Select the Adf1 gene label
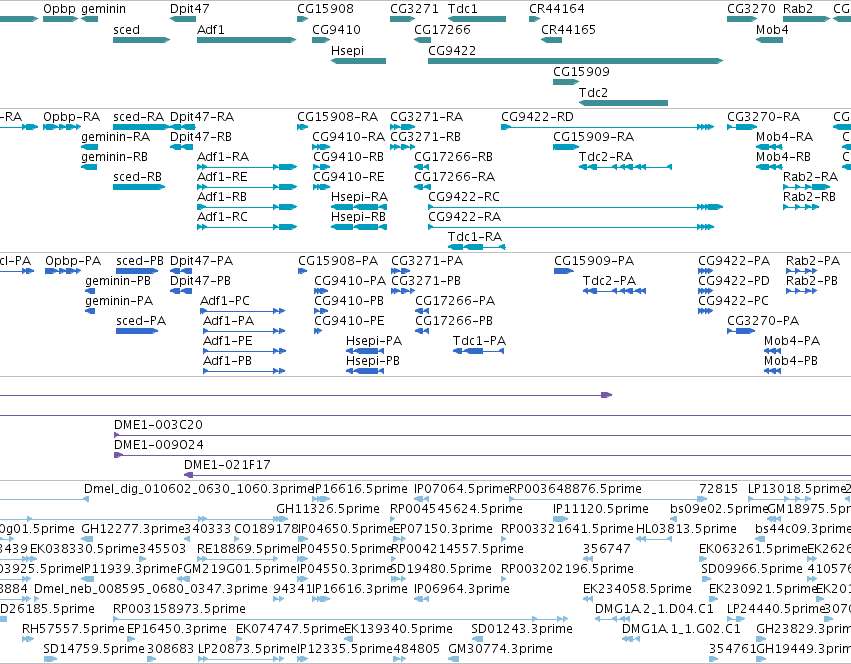Screen dimensions: 851x664 coord(211,30)
